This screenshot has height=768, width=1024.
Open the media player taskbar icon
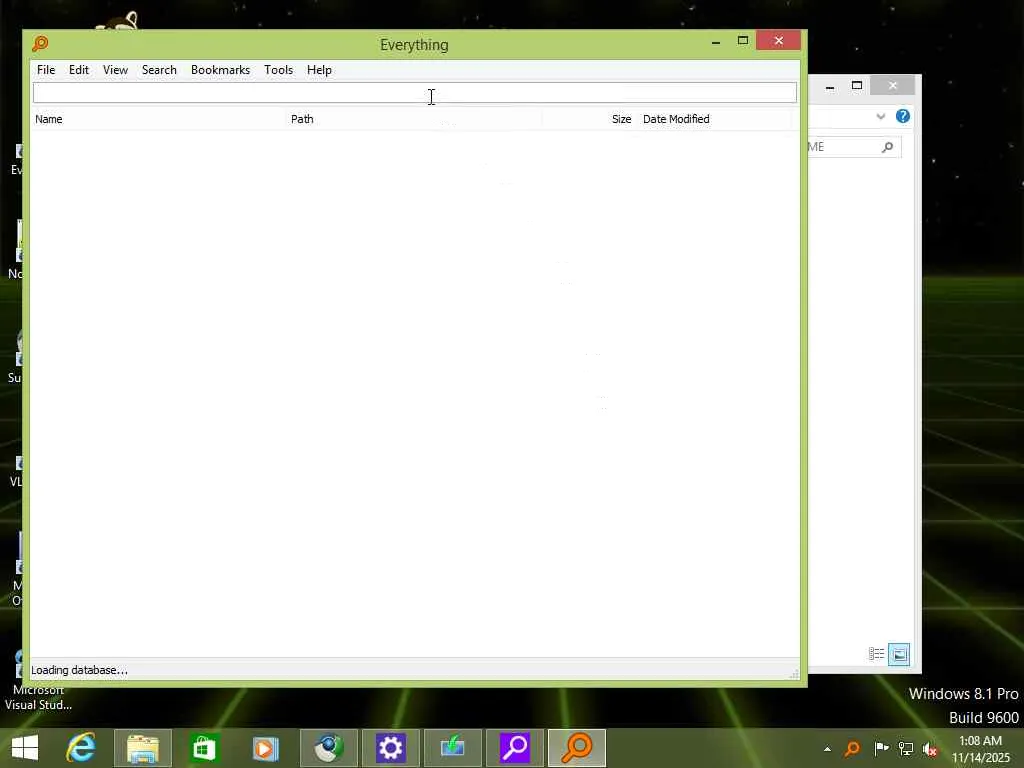[266, 748]
